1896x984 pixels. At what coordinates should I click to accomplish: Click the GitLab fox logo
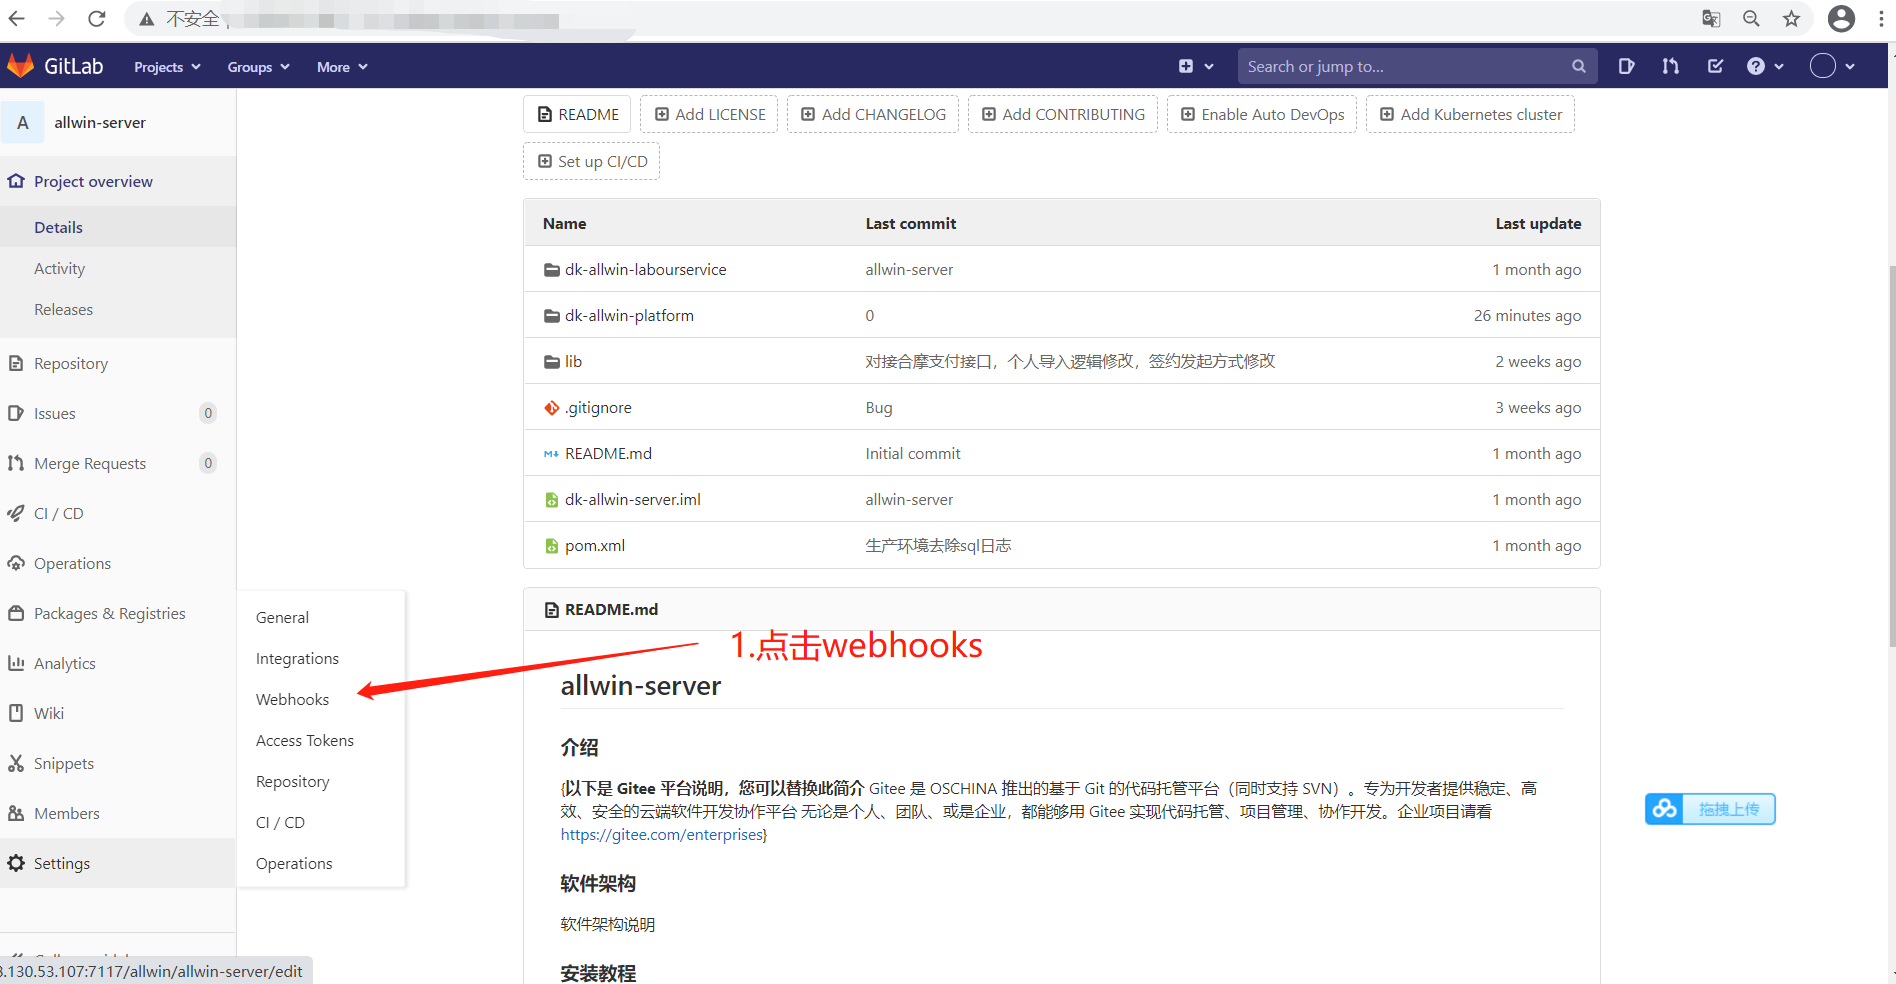click(20, 66)
